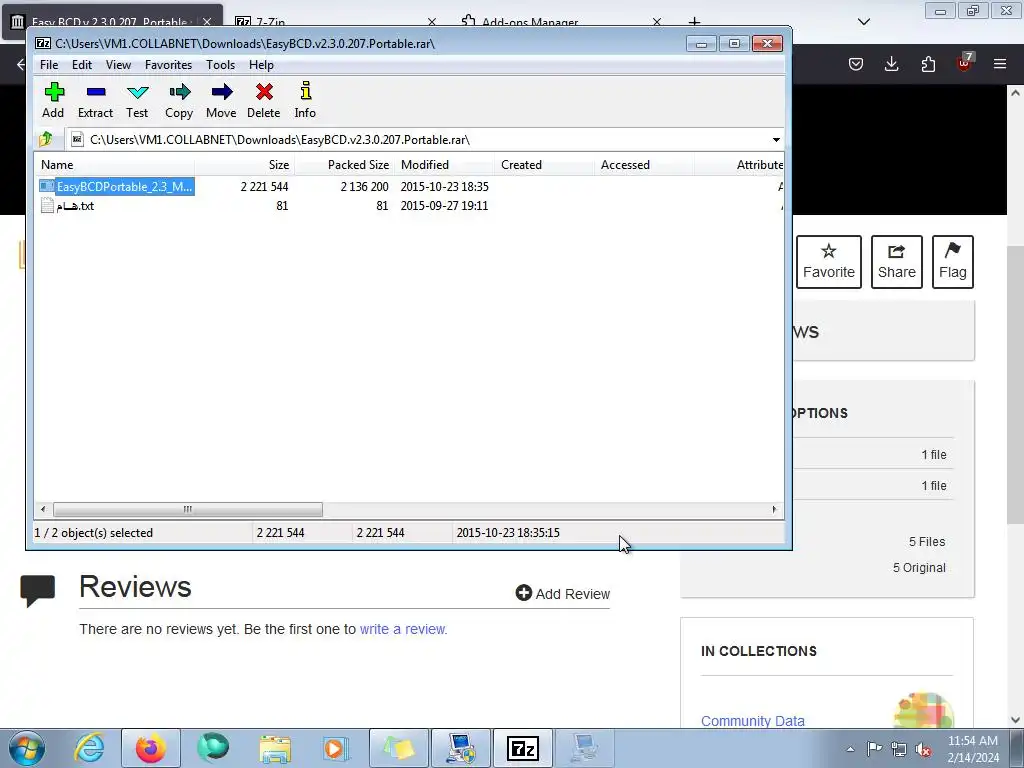1024x768 pixels.
Task: Click the horizontal scrollbar left arrow
Action: point(43,509)
